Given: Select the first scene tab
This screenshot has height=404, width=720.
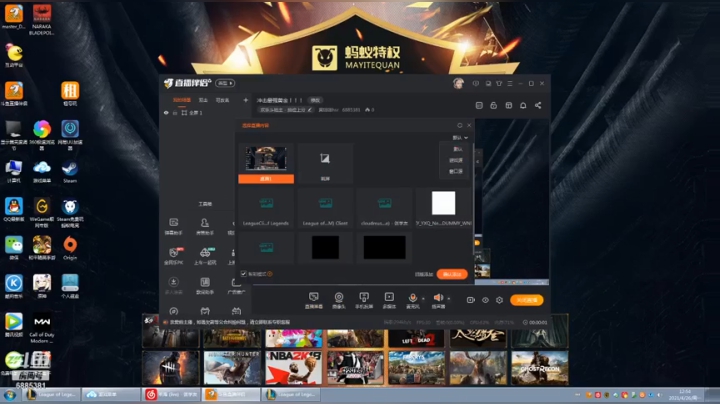Looking at the screenshot, I should point(182,100).
